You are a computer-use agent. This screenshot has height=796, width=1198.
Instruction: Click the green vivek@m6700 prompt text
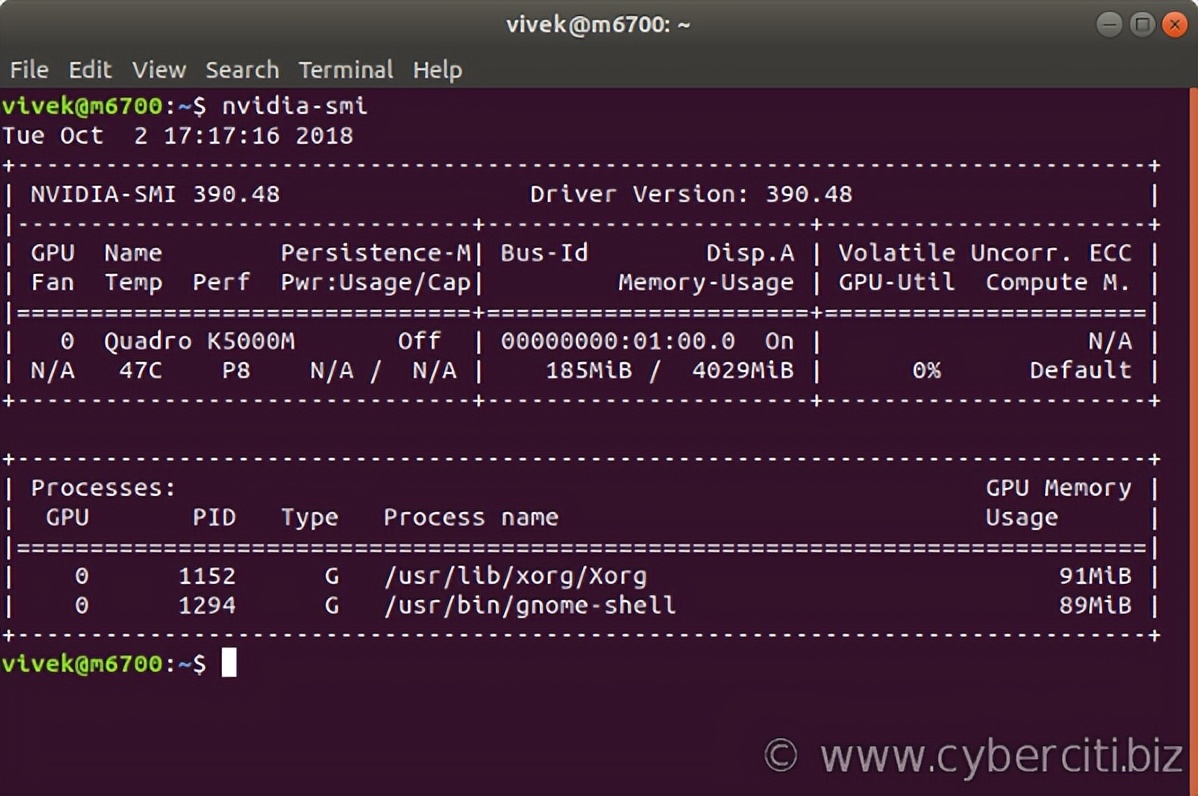(80, 663)
